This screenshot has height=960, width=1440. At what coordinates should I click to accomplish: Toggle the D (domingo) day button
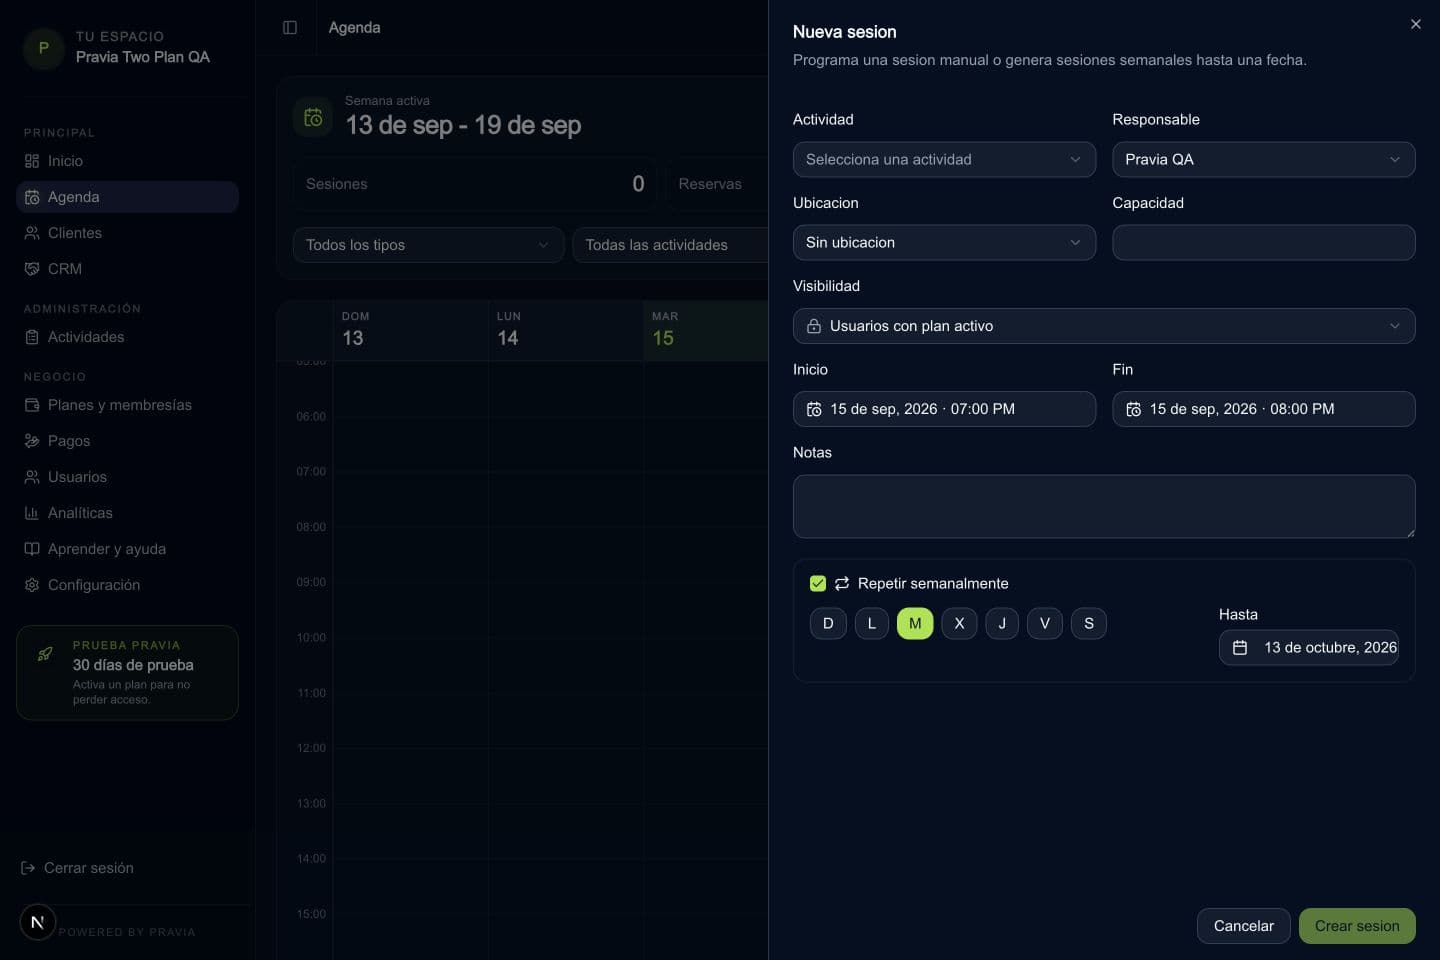click(x=828, y=623)
